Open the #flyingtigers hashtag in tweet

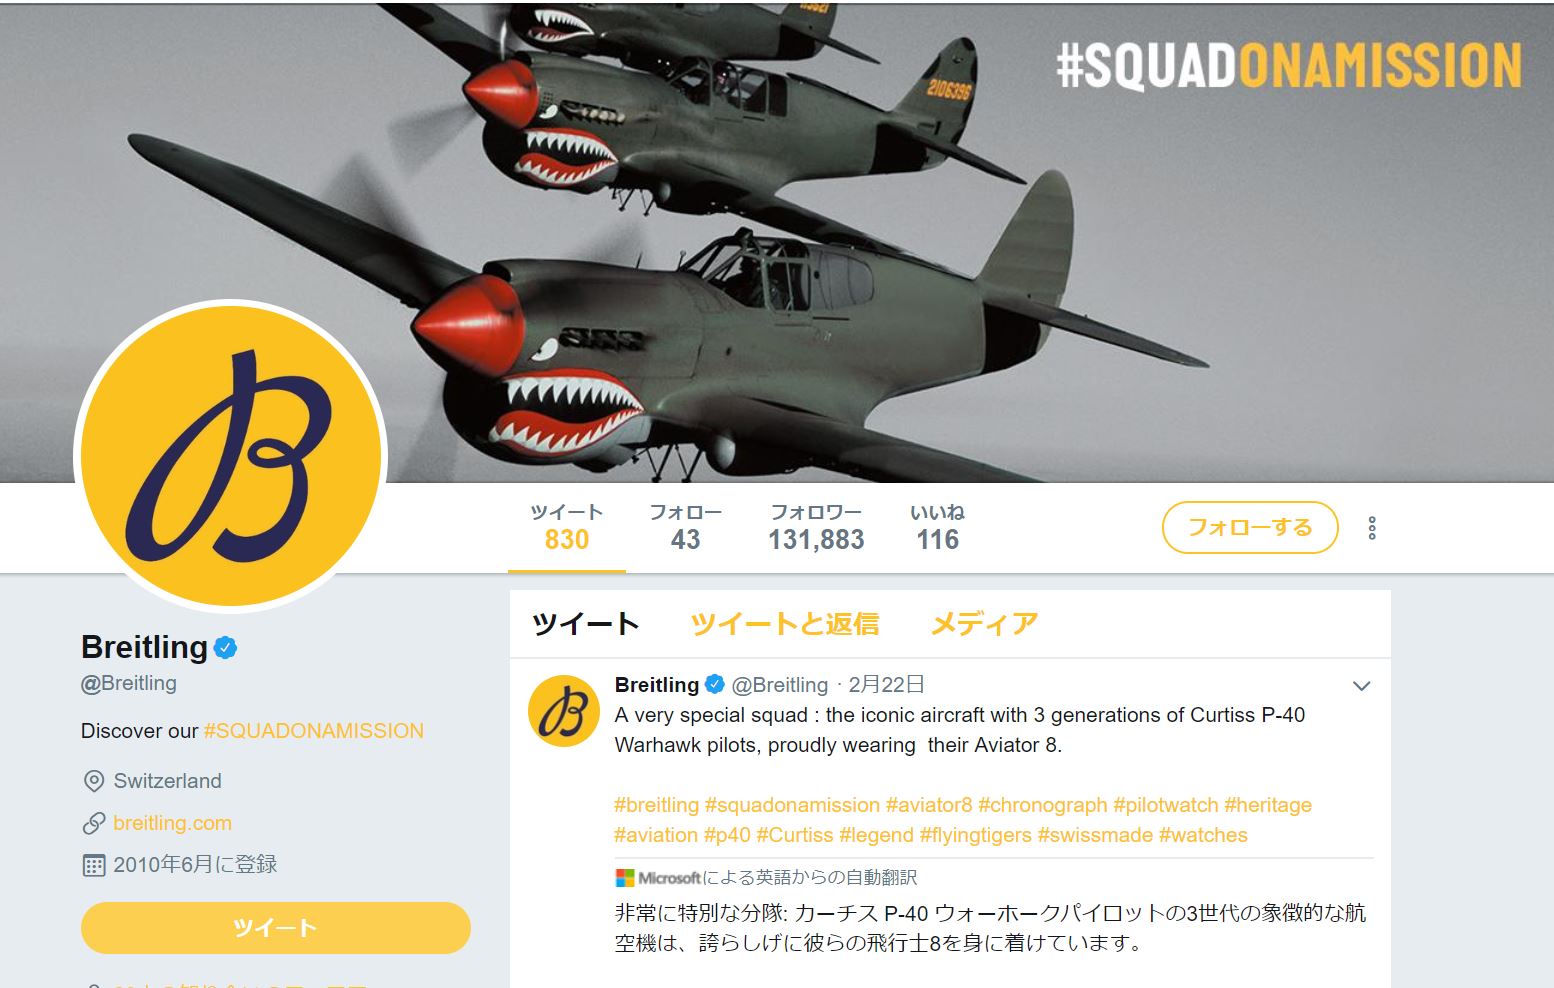(x=975, y=835)
